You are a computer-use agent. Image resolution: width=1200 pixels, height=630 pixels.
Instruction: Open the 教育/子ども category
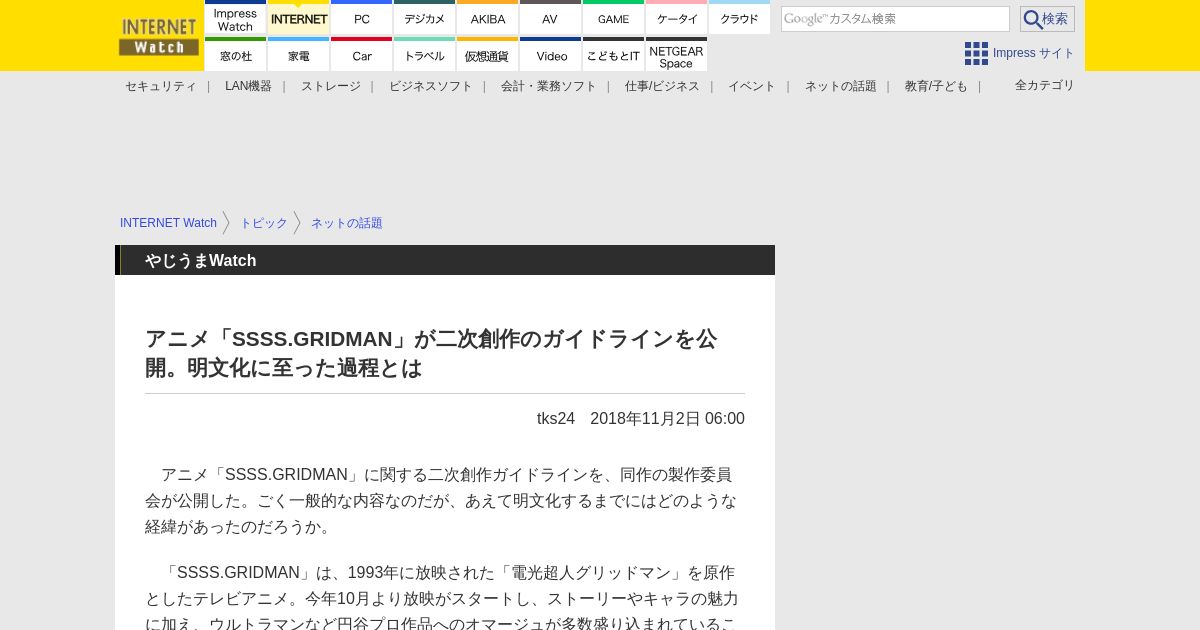click(936, 86)
